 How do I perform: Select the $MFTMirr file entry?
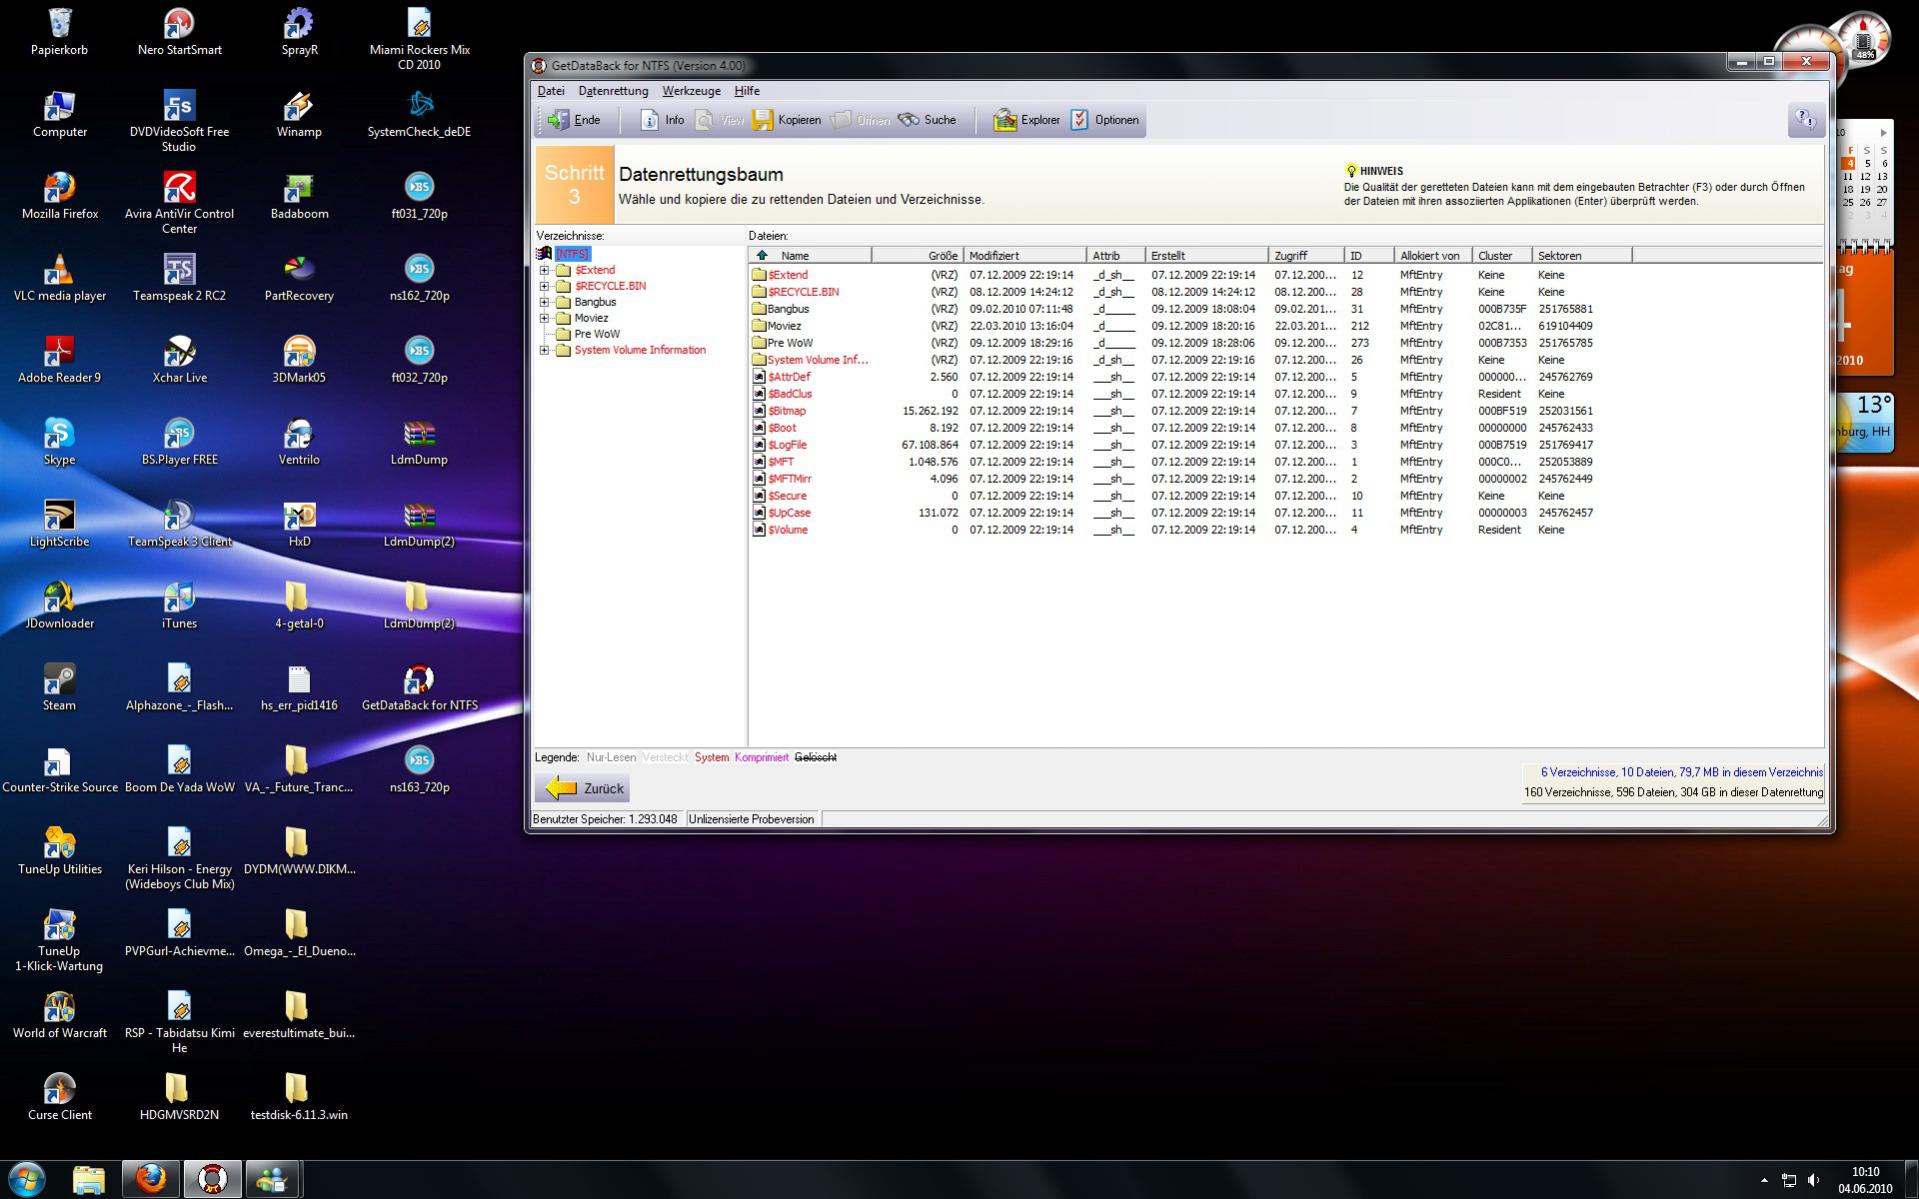[789, 479]
